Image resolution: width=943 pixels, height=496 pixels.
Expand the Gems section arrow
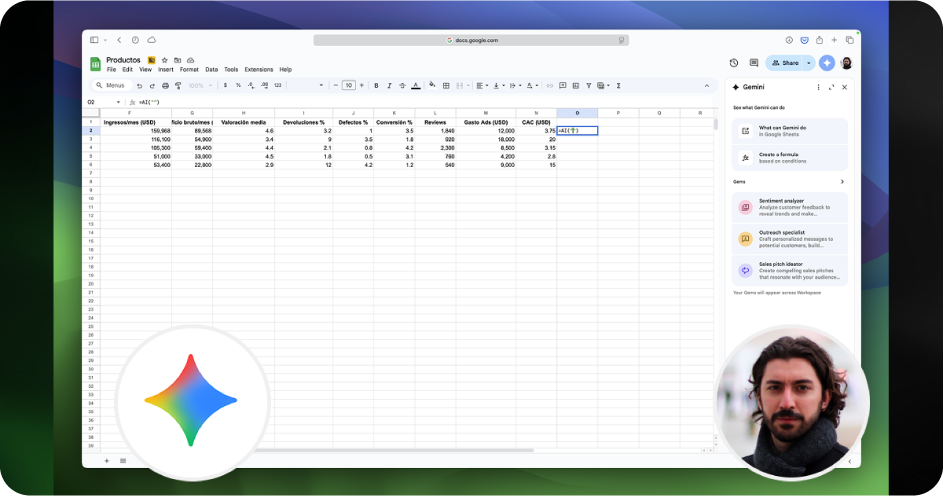coord(842,182)
